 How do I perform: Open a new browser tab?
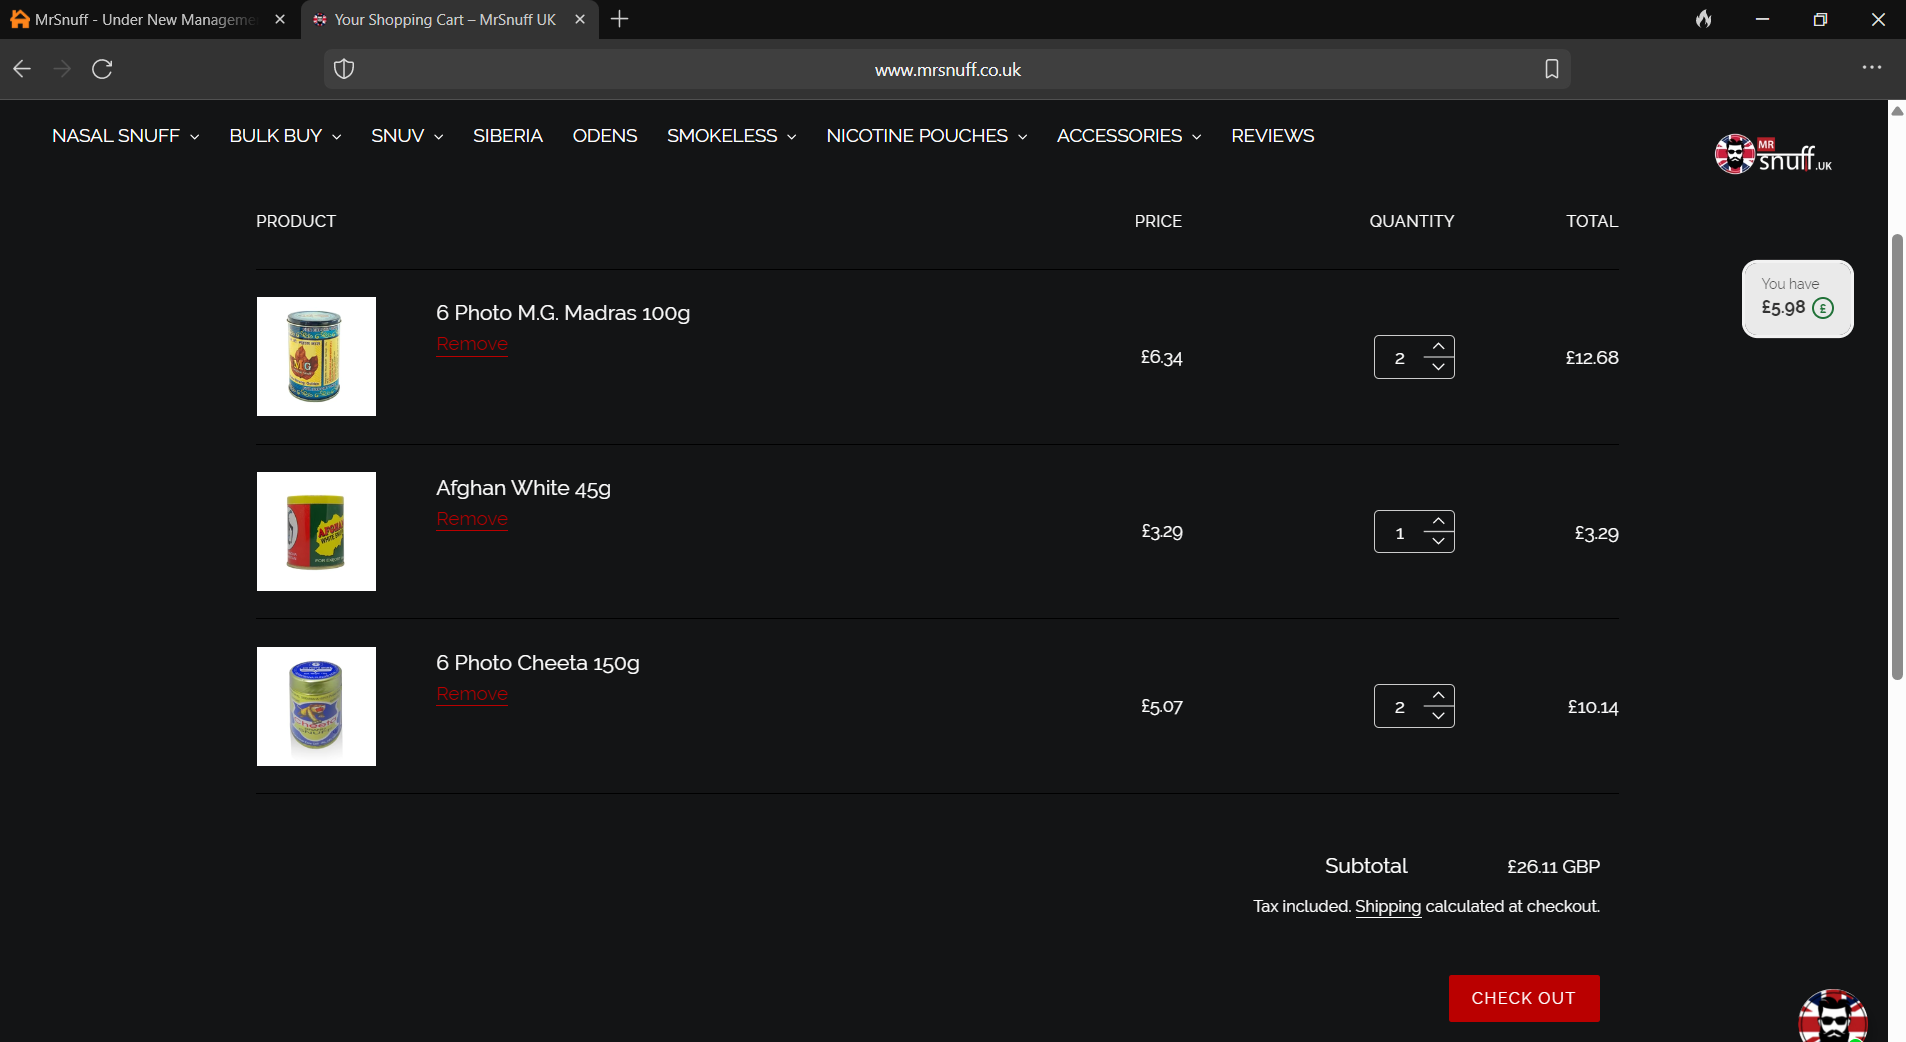coord(620,19)
